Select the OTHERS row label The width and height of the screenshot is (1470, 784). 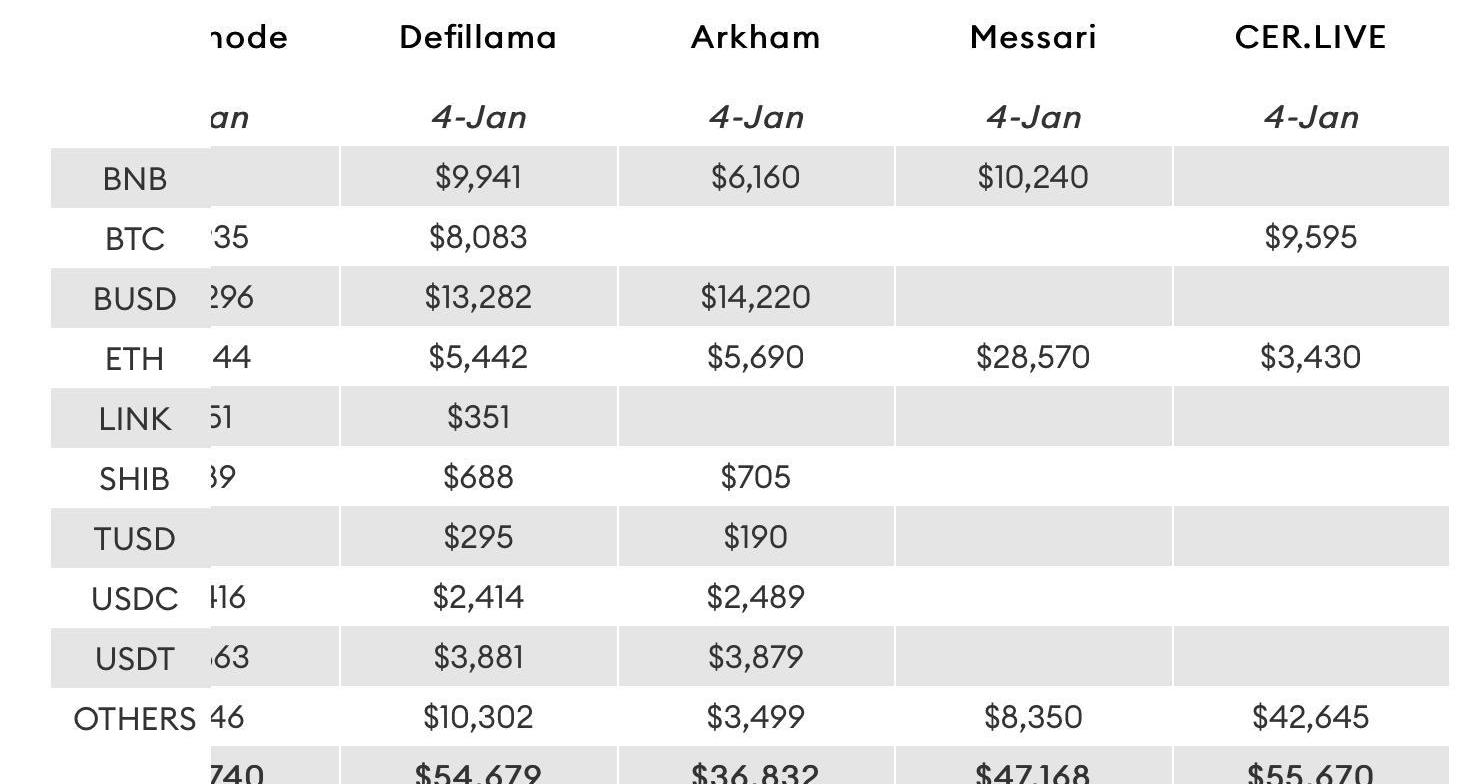134,719
